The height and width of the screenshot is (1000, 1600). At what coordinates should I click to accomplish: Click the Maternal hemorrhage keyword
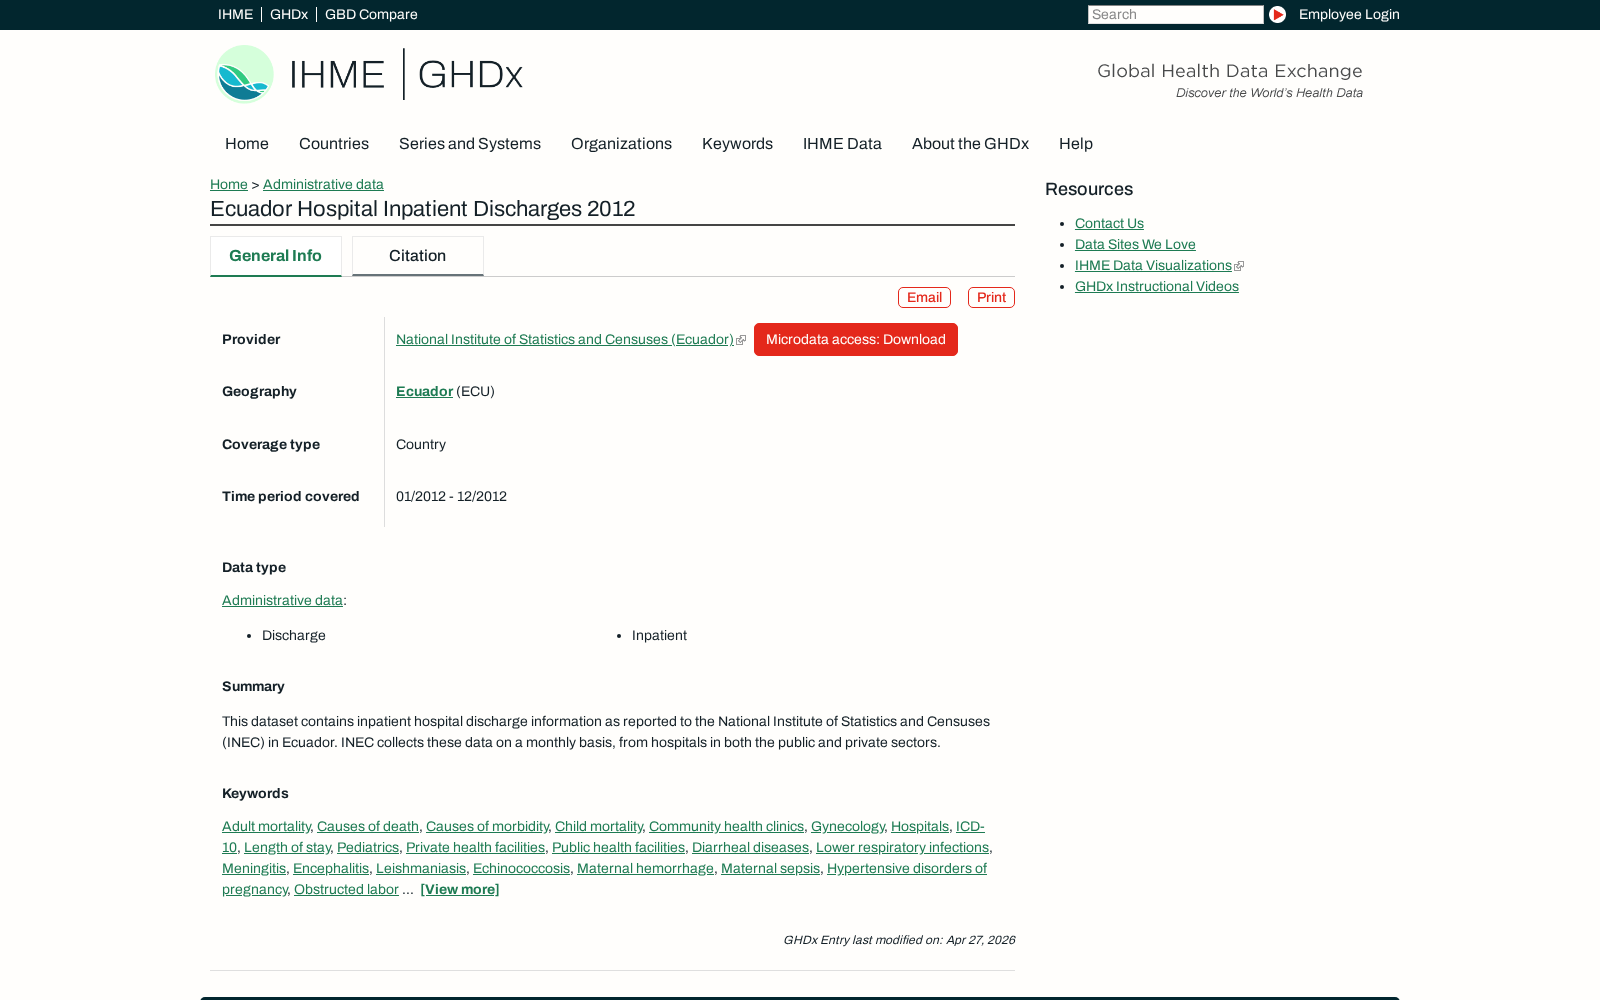(645, 869)
